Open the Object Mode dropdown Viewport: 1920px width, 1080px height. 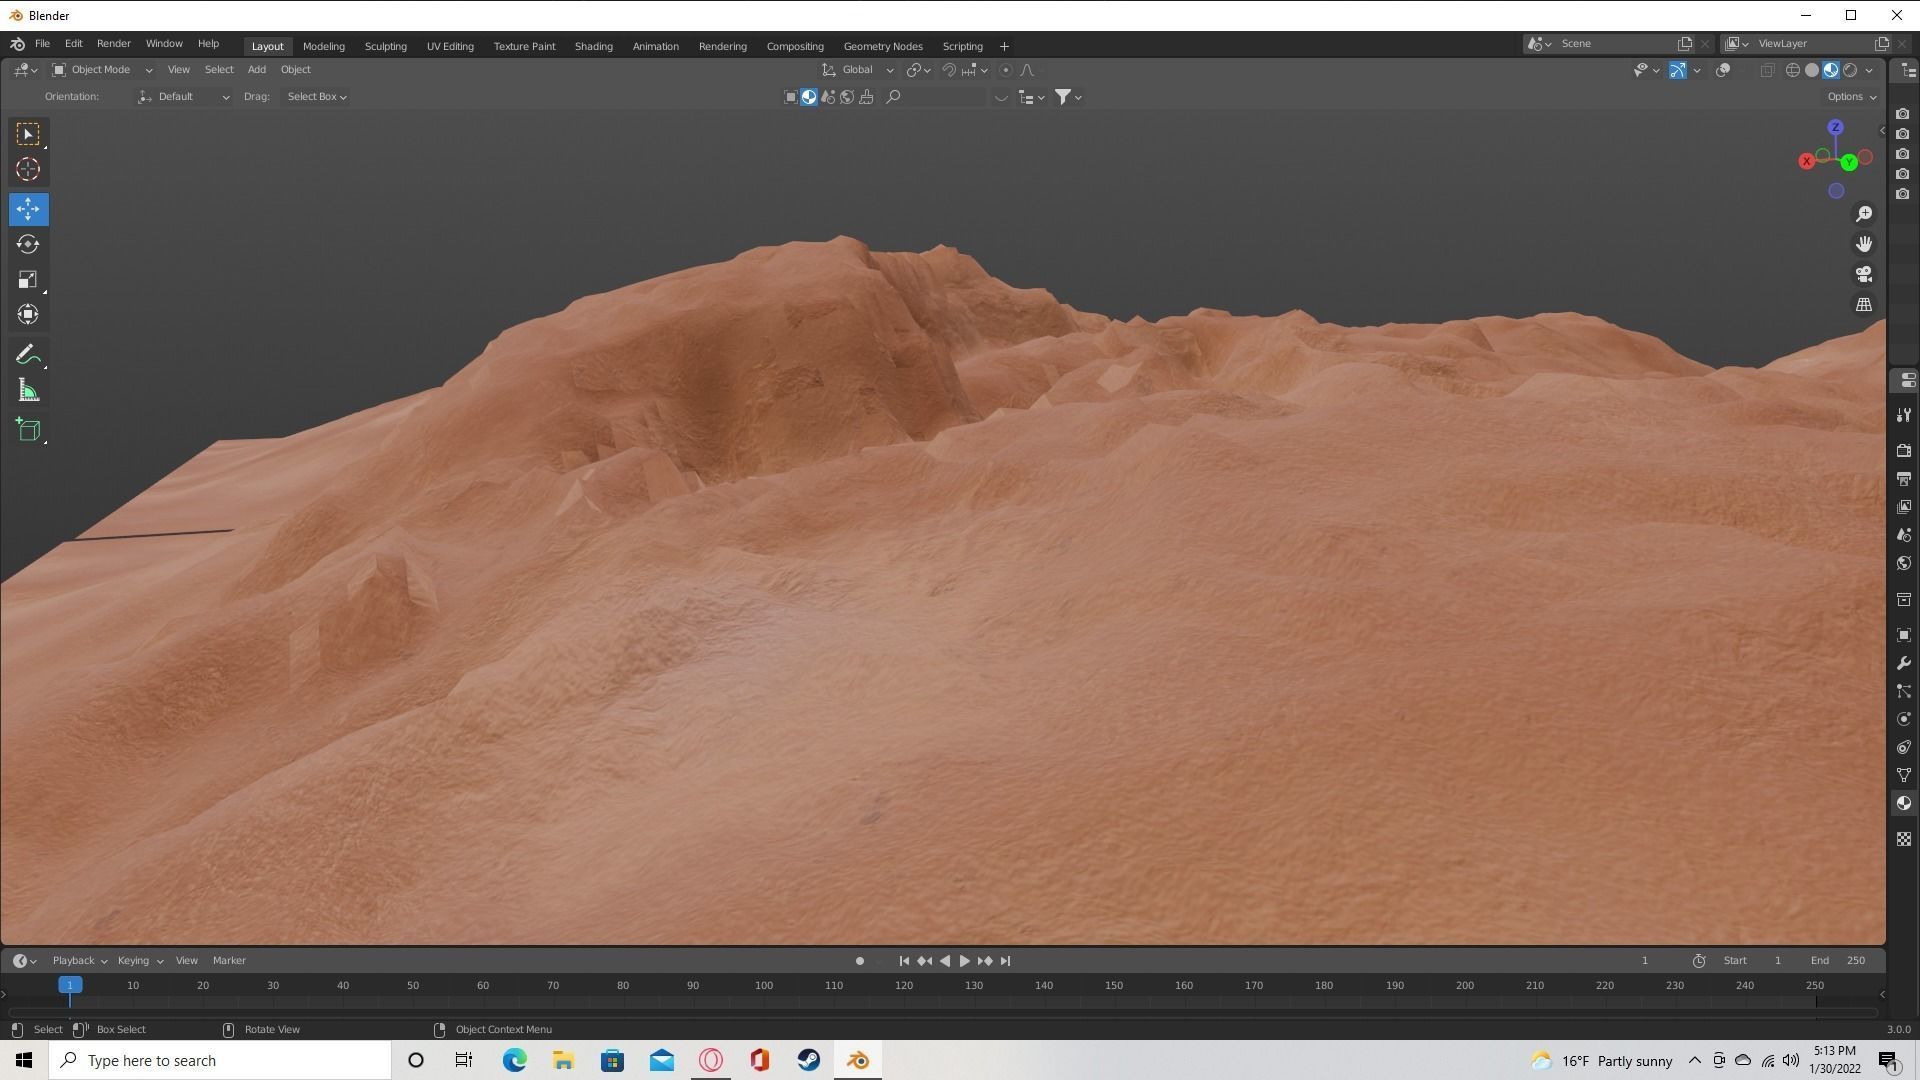click(102, 70)
